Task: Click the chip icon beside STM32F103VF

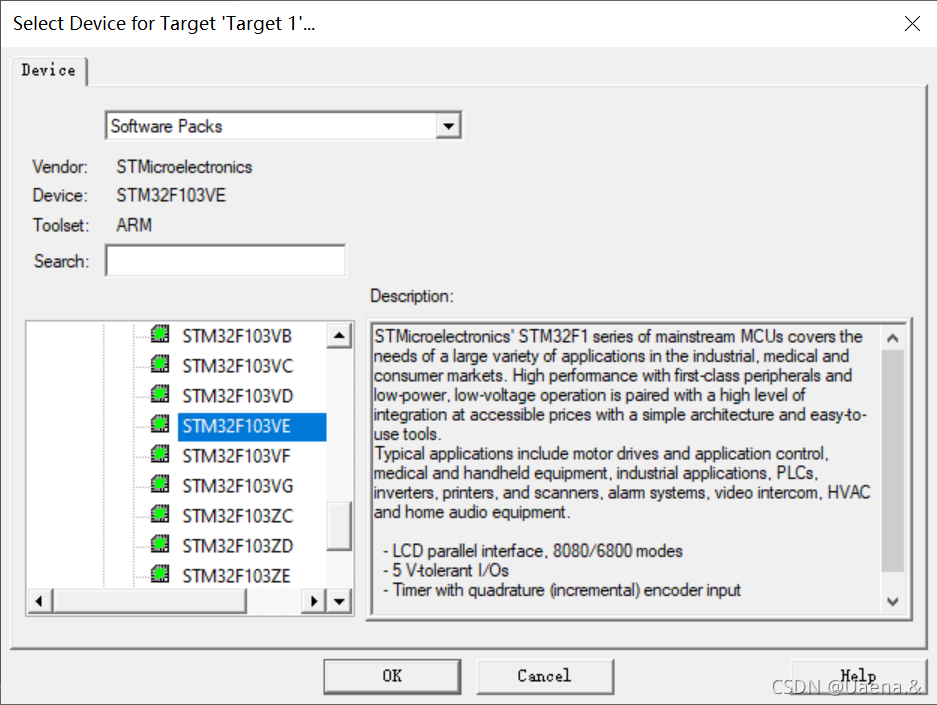Action: point(160,453)
